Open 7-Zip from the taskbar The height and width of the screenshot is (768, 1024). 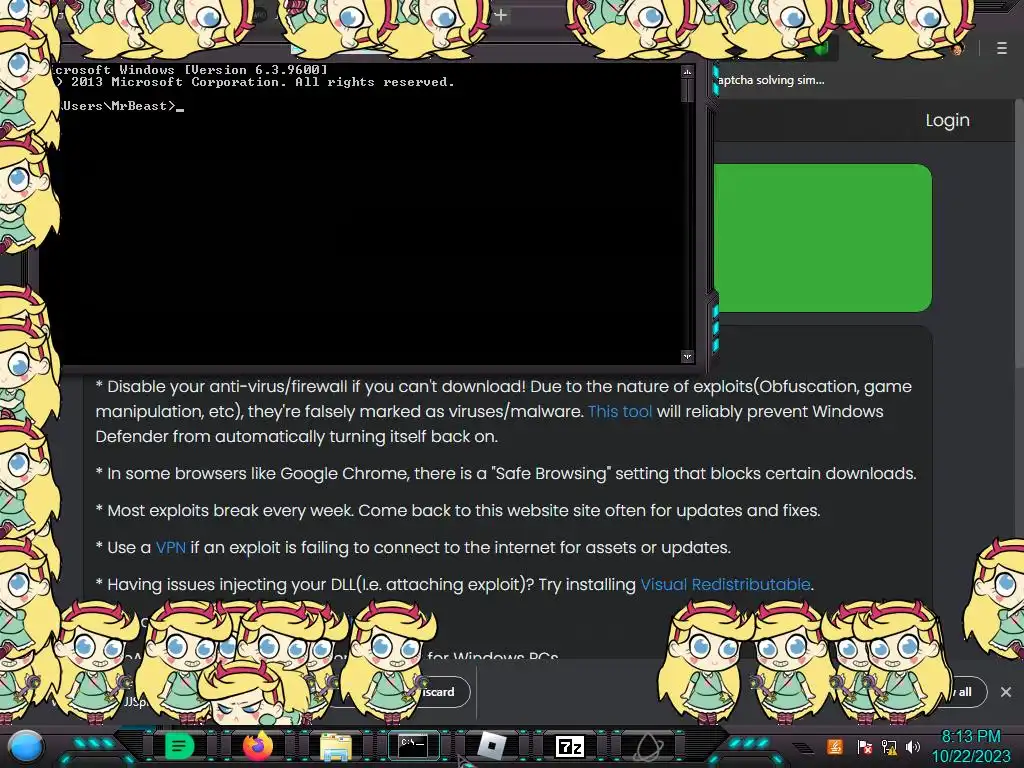tap(569, 746)
